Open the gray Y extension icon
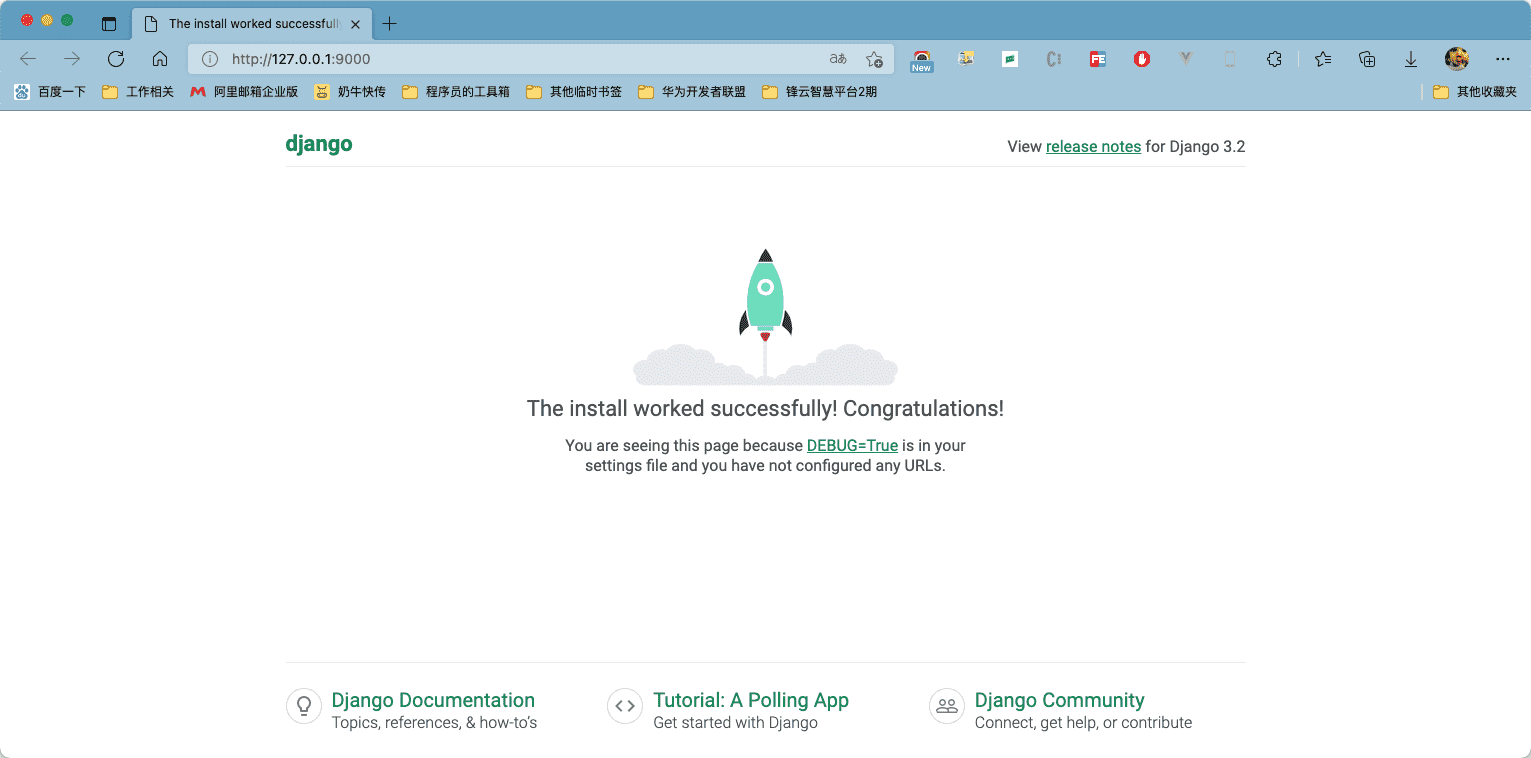 (x=1186, y=59)
